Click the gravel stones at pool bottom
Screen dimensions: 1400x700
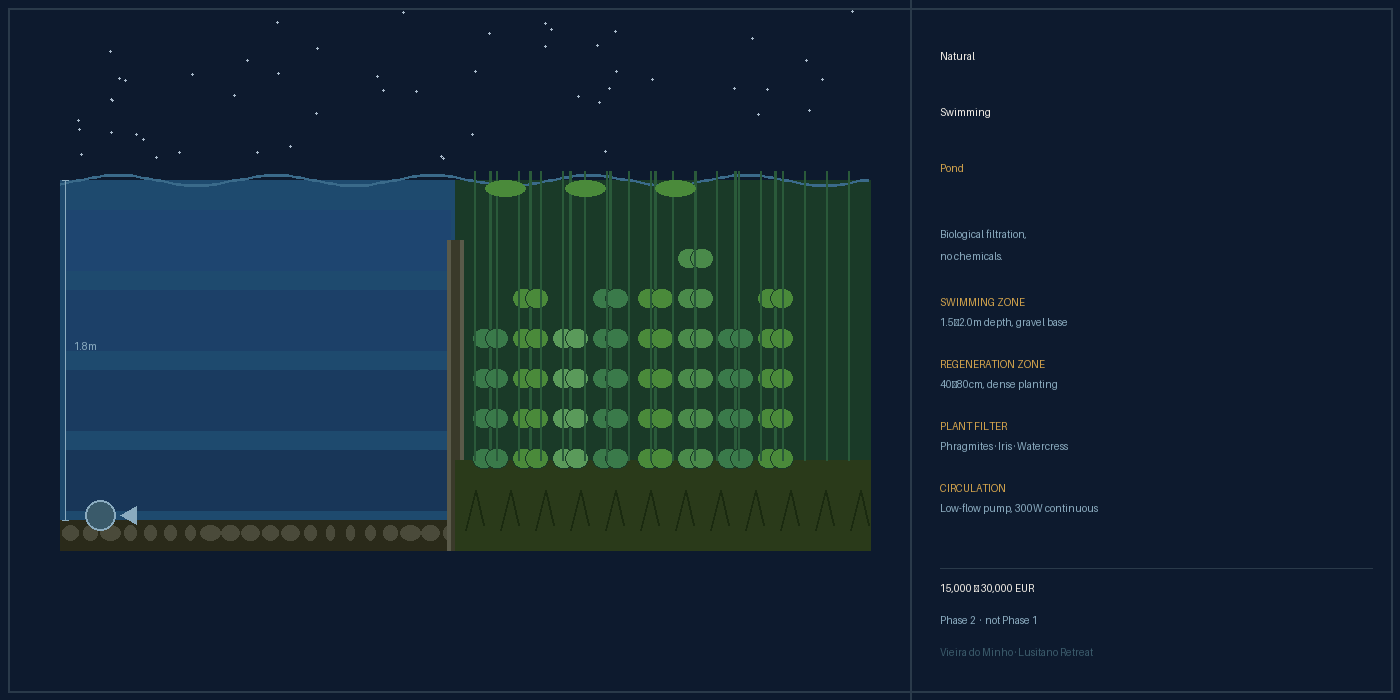pyautogui.click(x=250, y=533)
